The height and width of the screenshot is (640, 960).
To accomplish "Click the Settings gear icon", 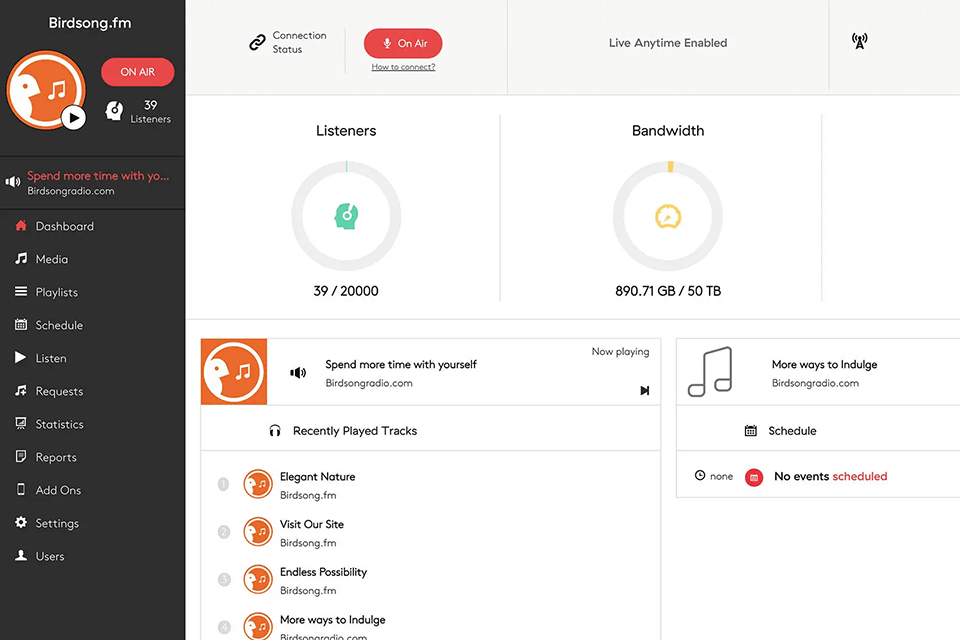I will click(21, 522).
